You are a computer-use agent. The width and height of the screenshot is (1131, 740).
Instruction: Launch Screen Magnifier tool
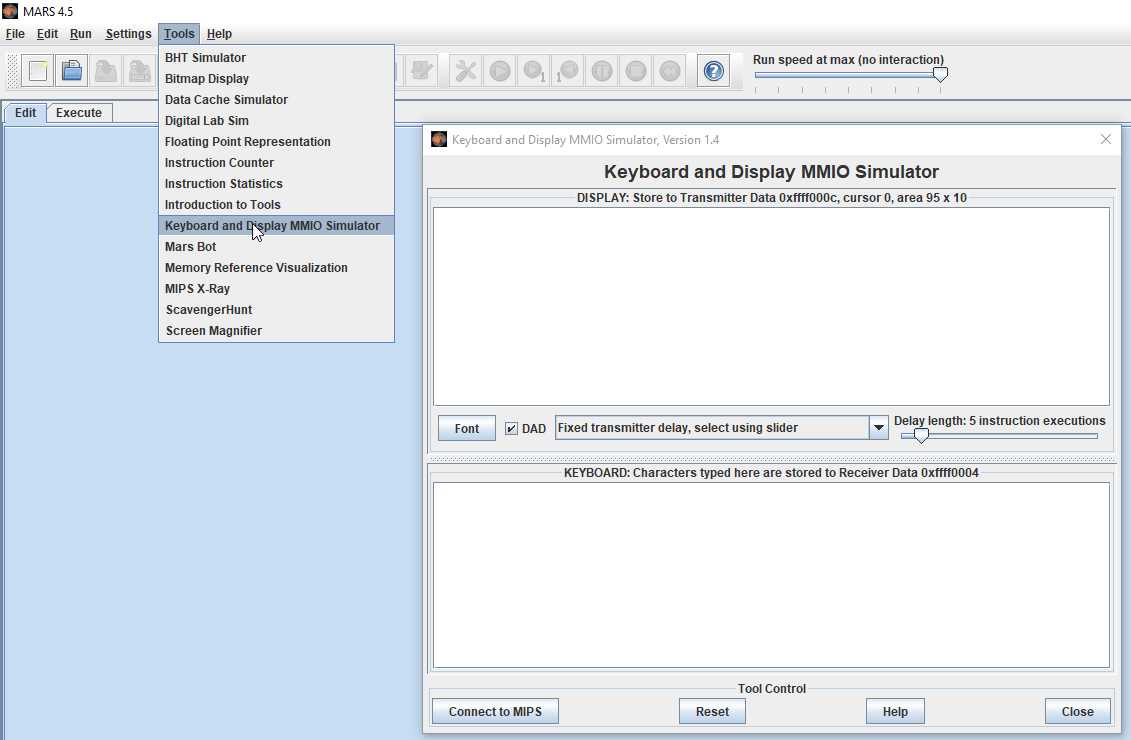pyautogui.click(x=276, y=330)
